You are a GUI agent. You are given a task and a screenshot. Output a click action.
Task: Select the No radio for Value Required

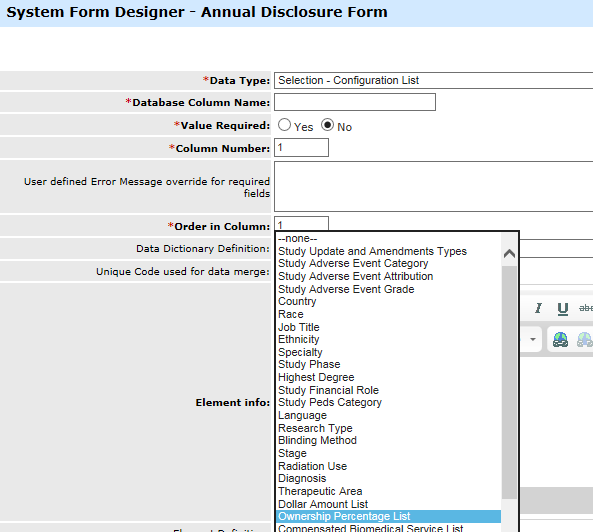tap(328, 125)
